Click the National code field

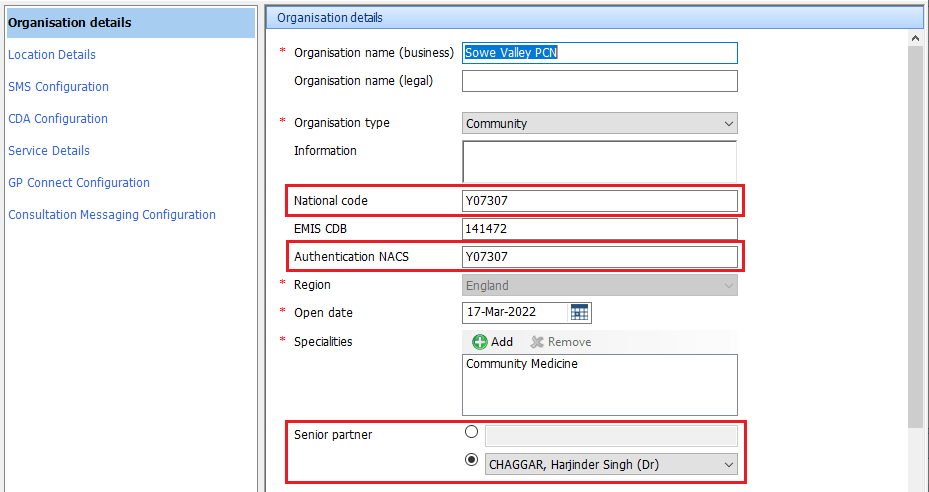click(x=600, y=201)
